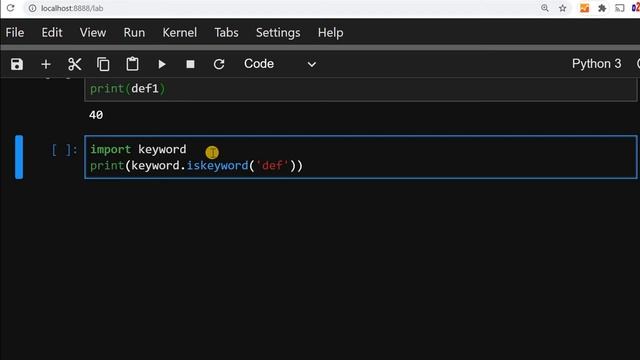Click the print(def1) code line

[127, 89]
